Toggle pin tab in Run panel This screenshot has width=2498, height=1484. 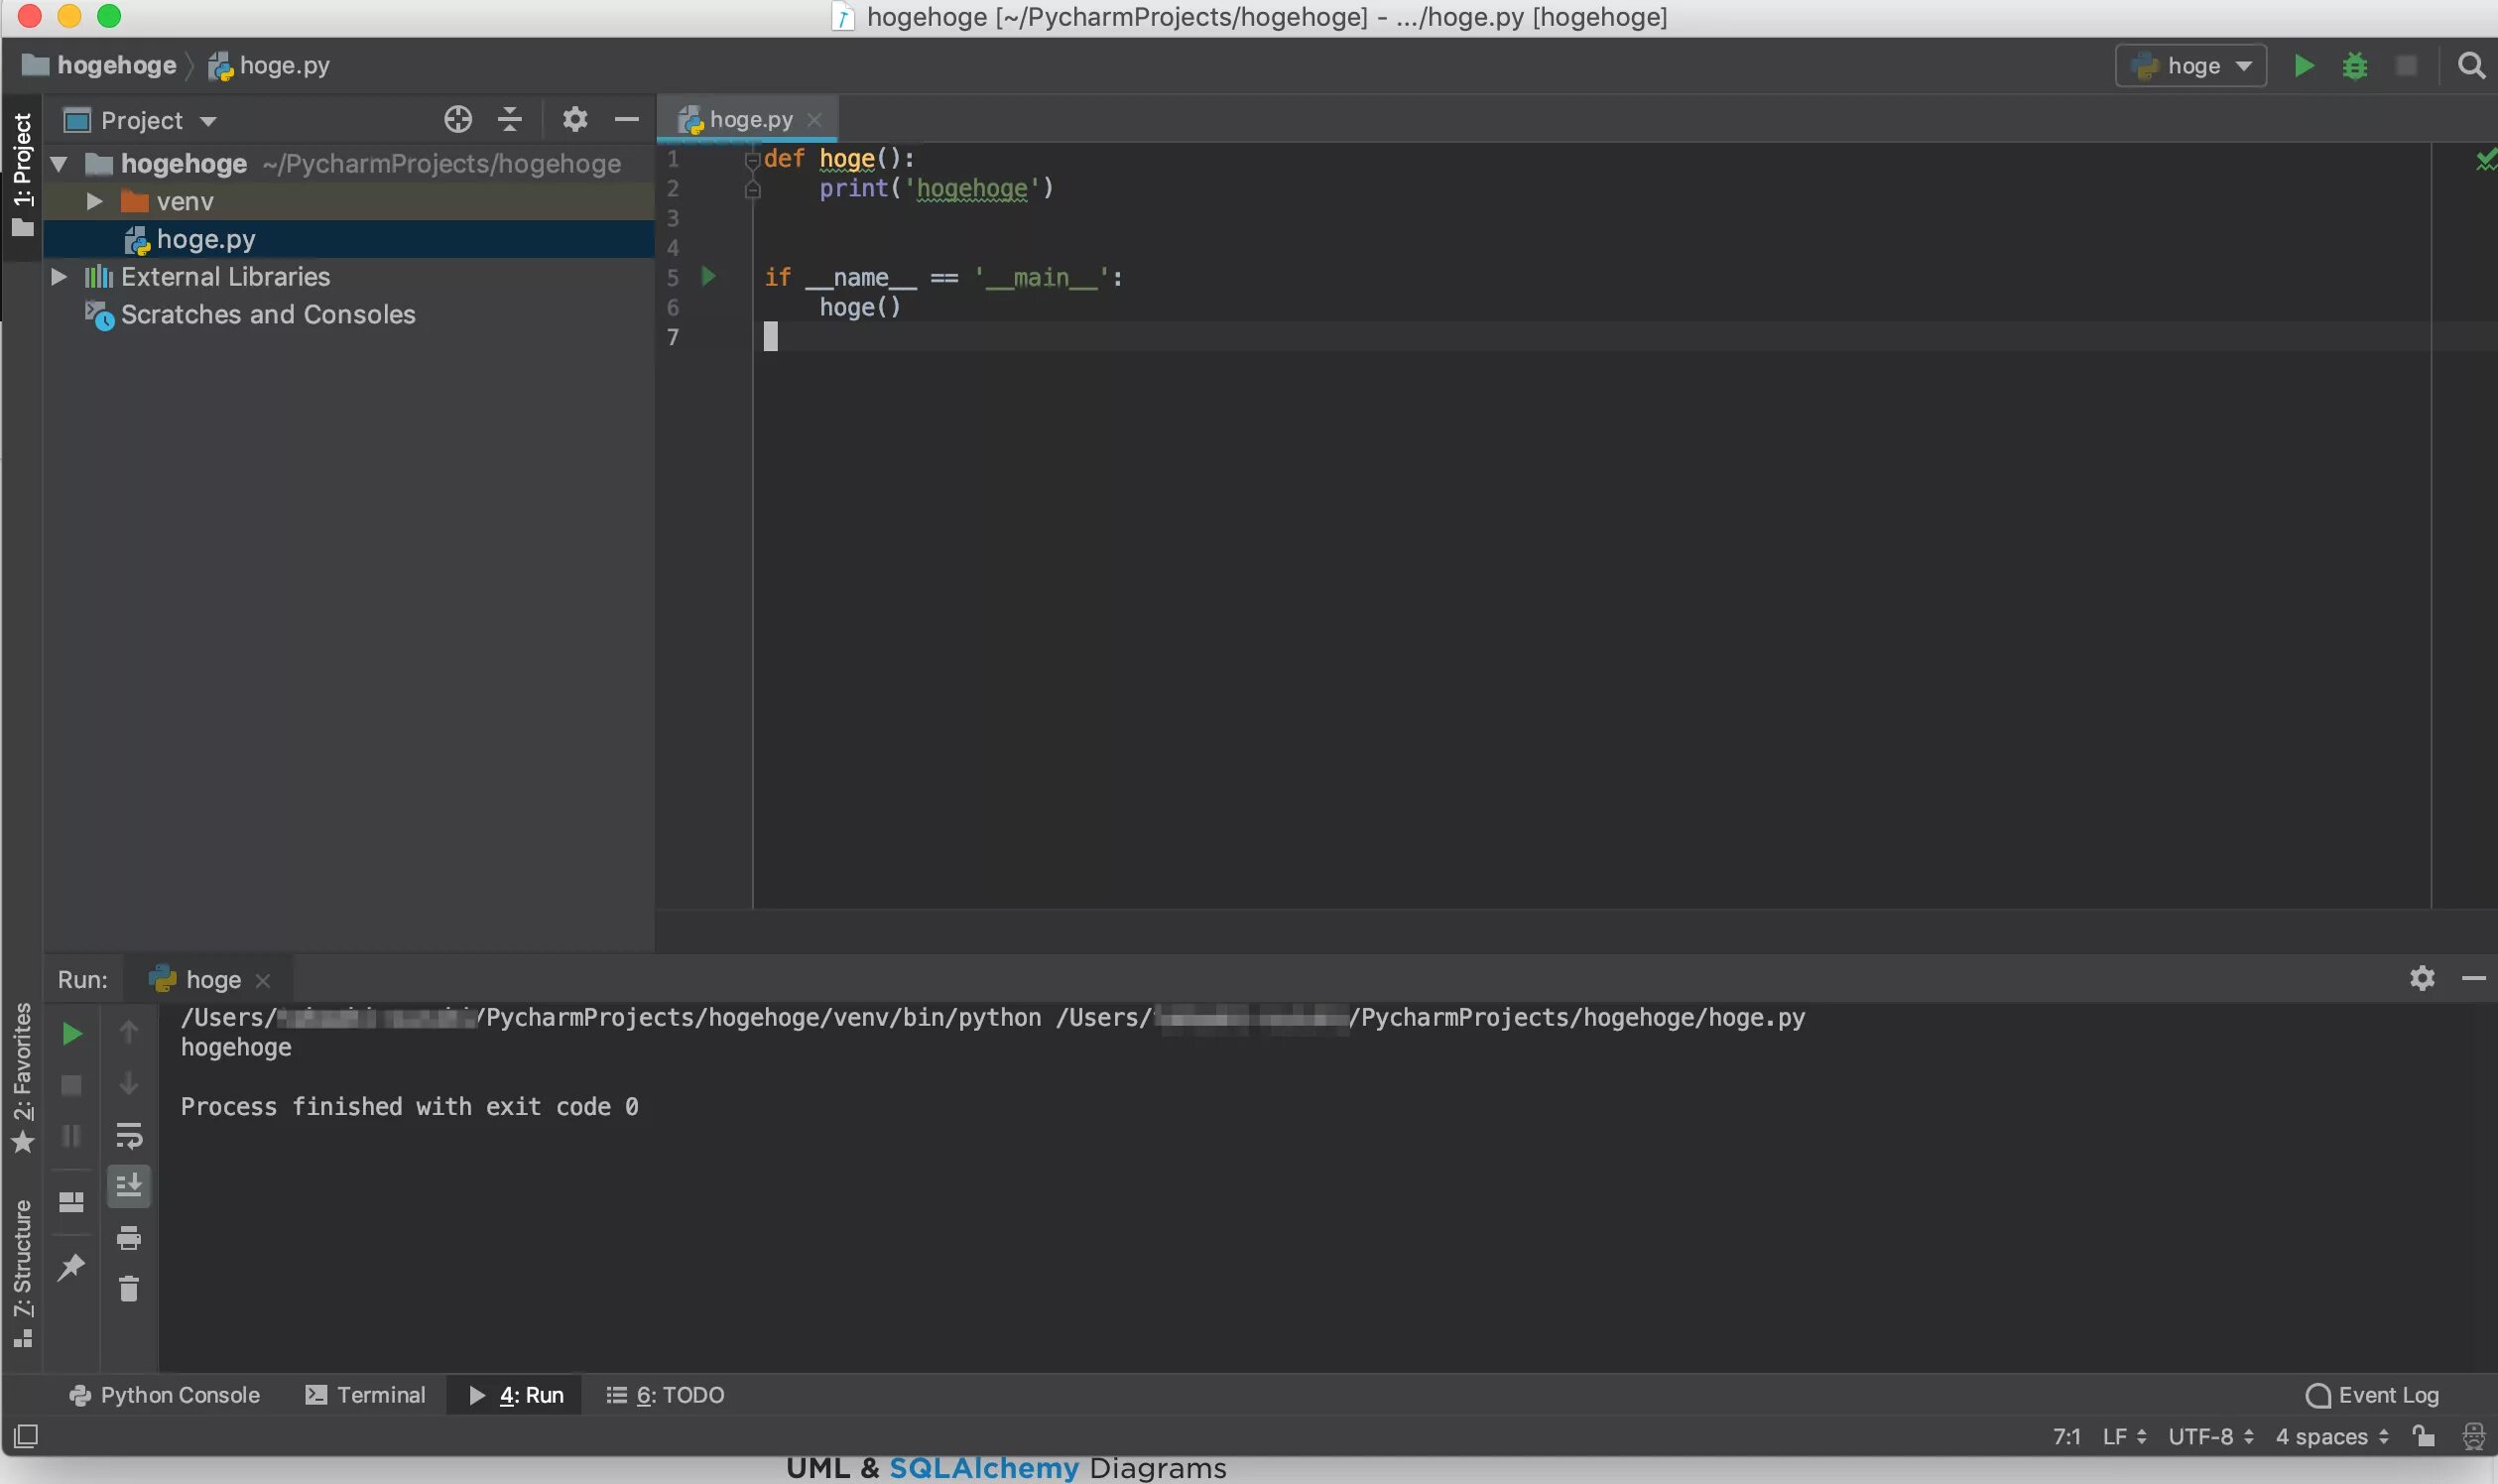point(72,1268)
